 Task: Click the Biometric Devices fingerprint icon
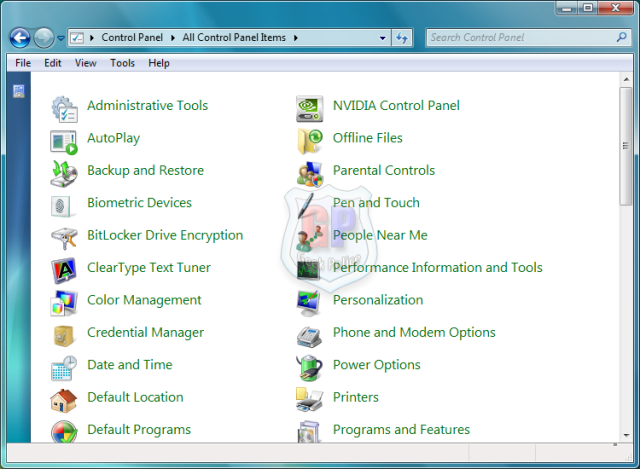[x=61, y=206]
